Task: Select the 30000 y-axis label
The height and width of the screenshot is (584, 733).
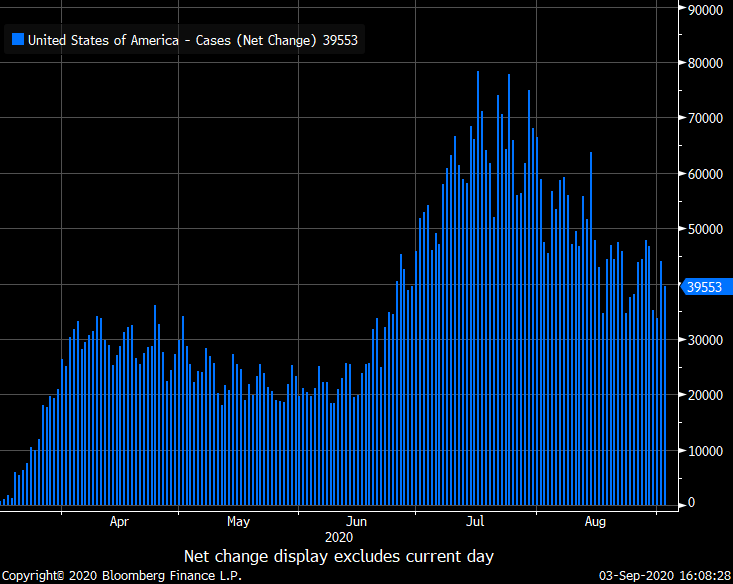Action: 707,340
